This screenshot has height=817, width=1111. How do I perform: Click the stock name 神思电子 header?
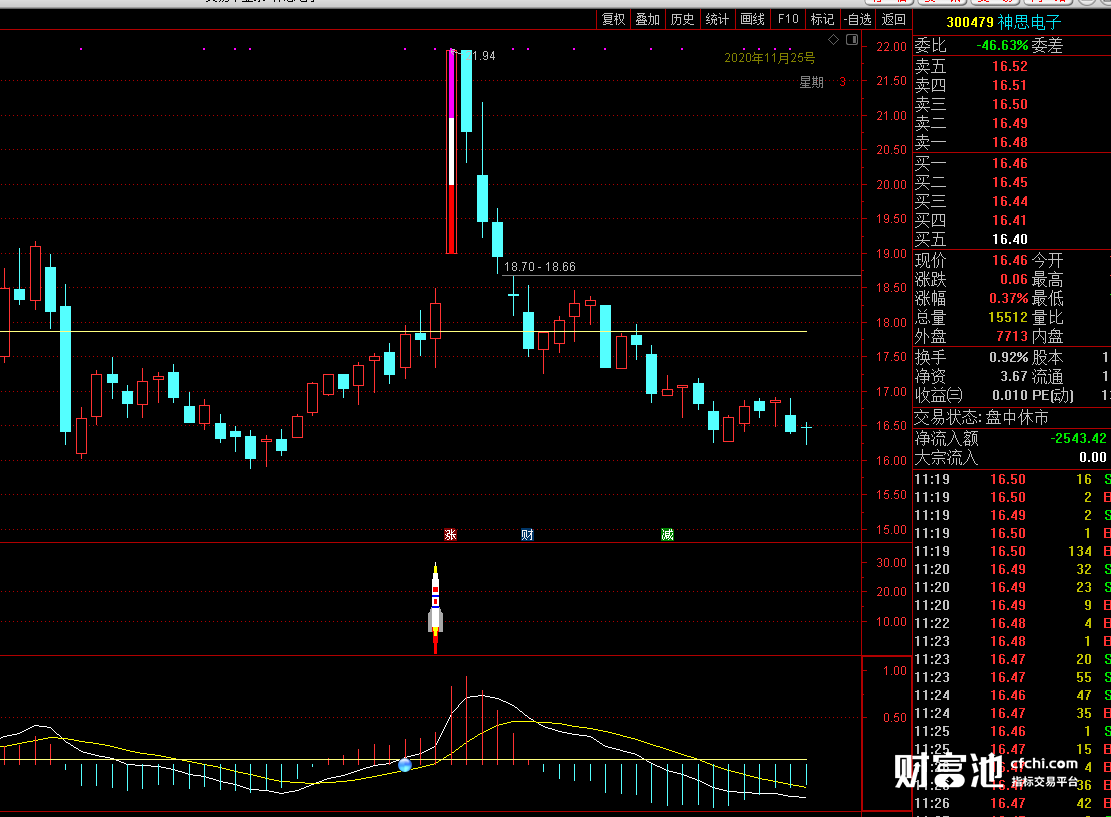pyautogui.click(x=1030, y=22)
